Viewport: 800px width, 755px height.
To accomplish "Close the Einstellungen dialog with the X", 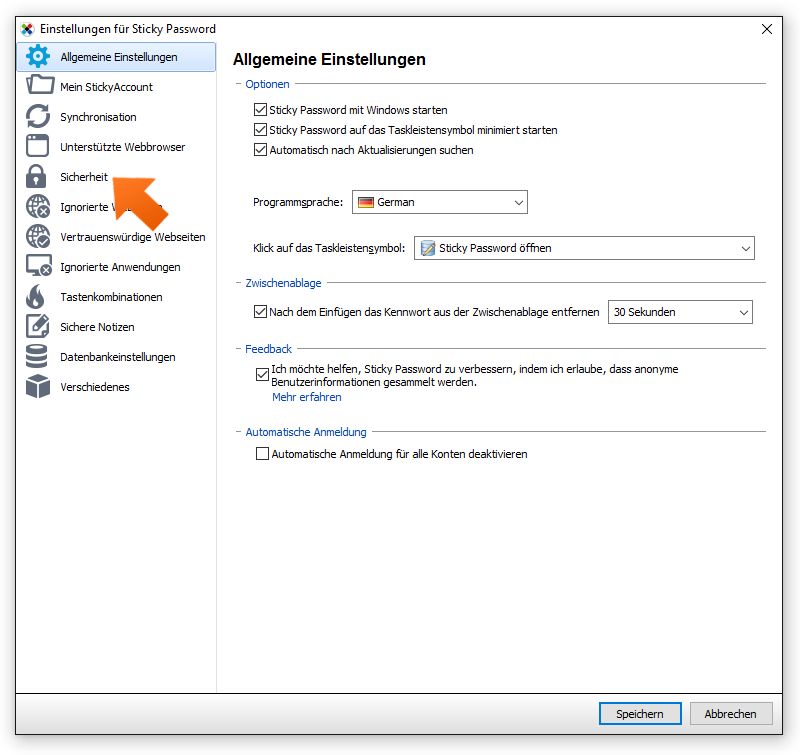I will tap(766, 29).
